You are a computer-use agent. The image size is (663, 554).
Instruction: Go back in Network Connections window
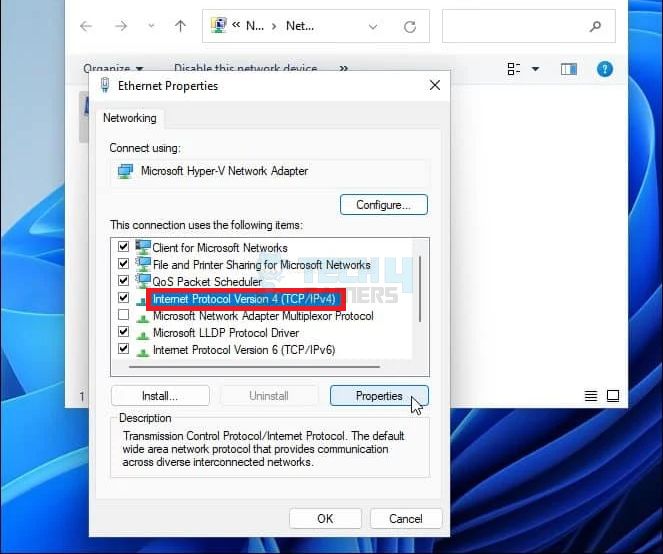[x=86, y=26]
